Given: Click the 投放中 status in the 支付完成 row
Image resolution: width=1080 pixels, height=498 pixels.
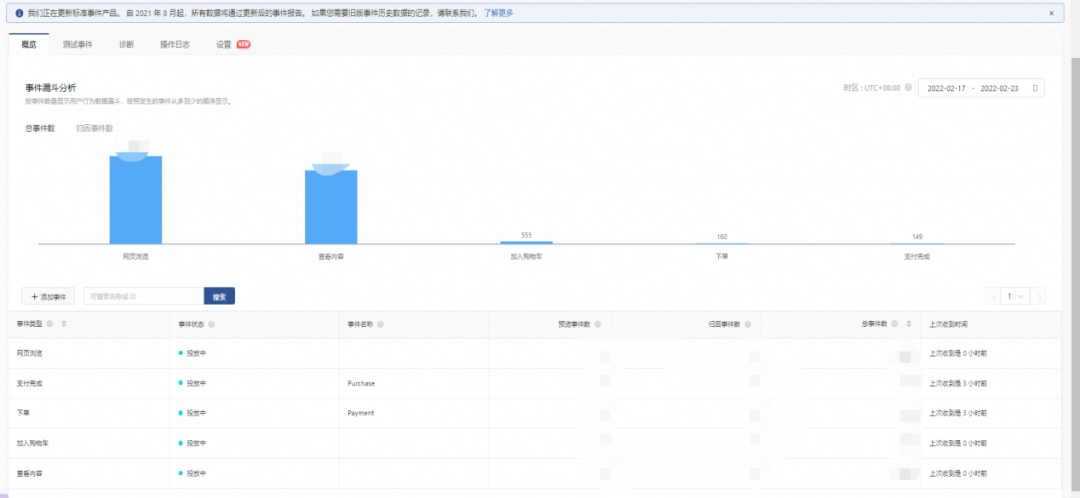Looking at the screenshot, I should click(192, 384).
